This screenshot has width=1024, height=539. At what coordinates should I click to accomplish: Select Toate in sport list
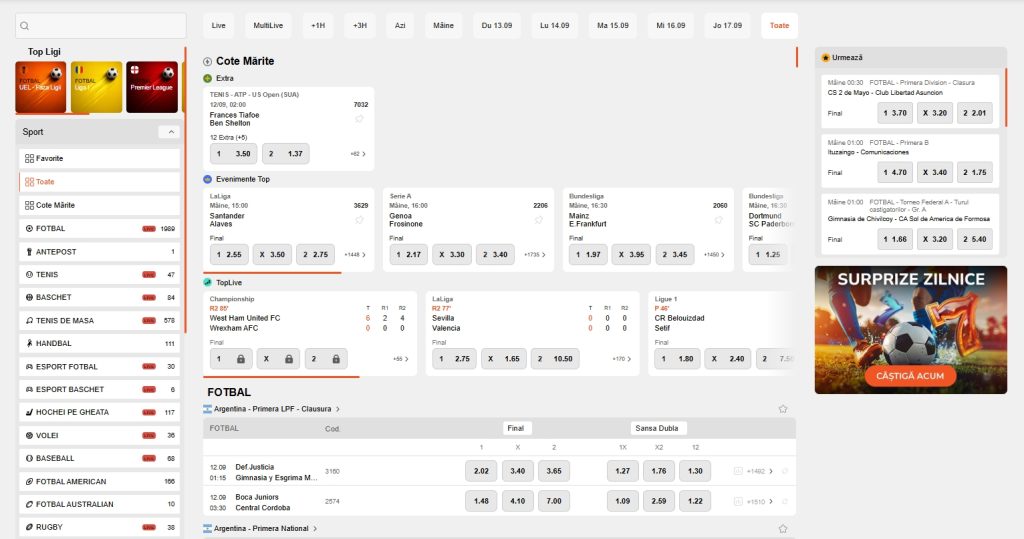(x=99, y=182)
